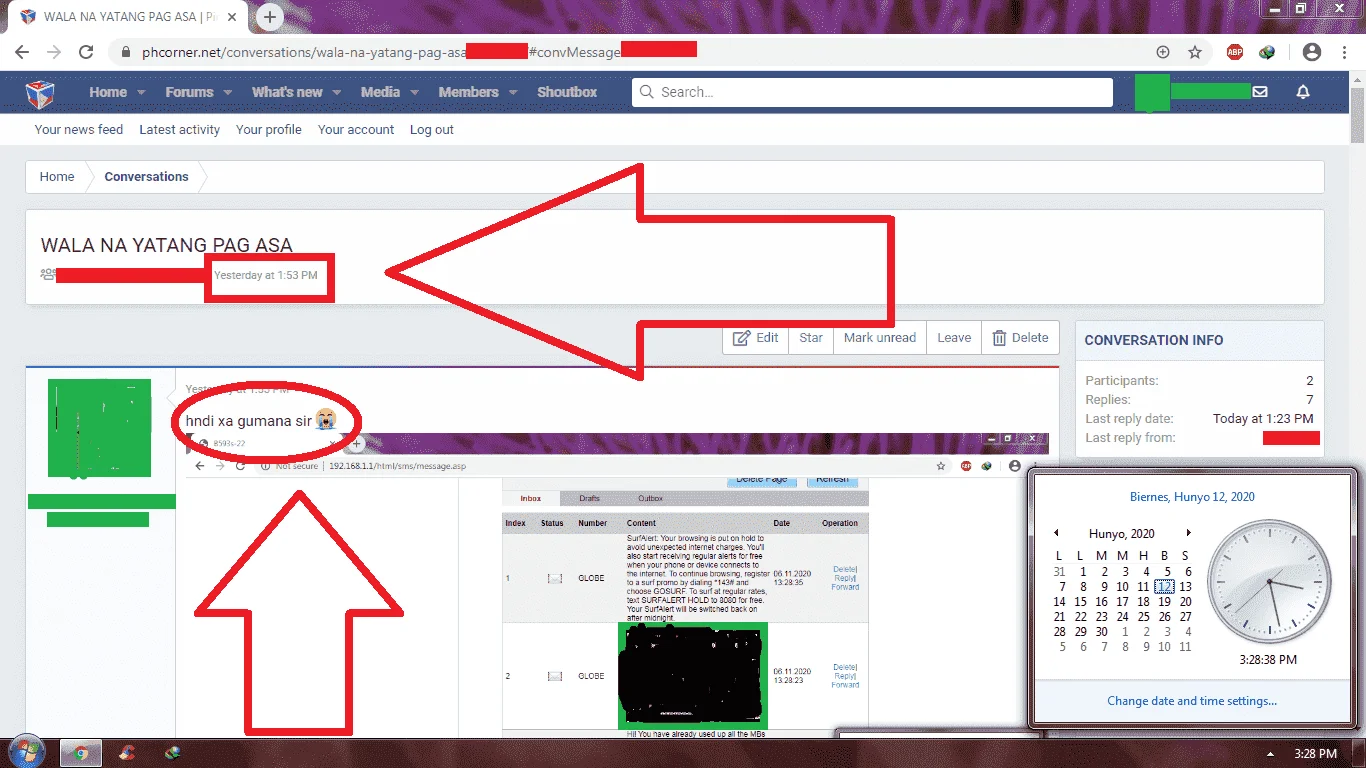Star this conversation
This screenshot has width=1366, height=768.
pos(811,338)
